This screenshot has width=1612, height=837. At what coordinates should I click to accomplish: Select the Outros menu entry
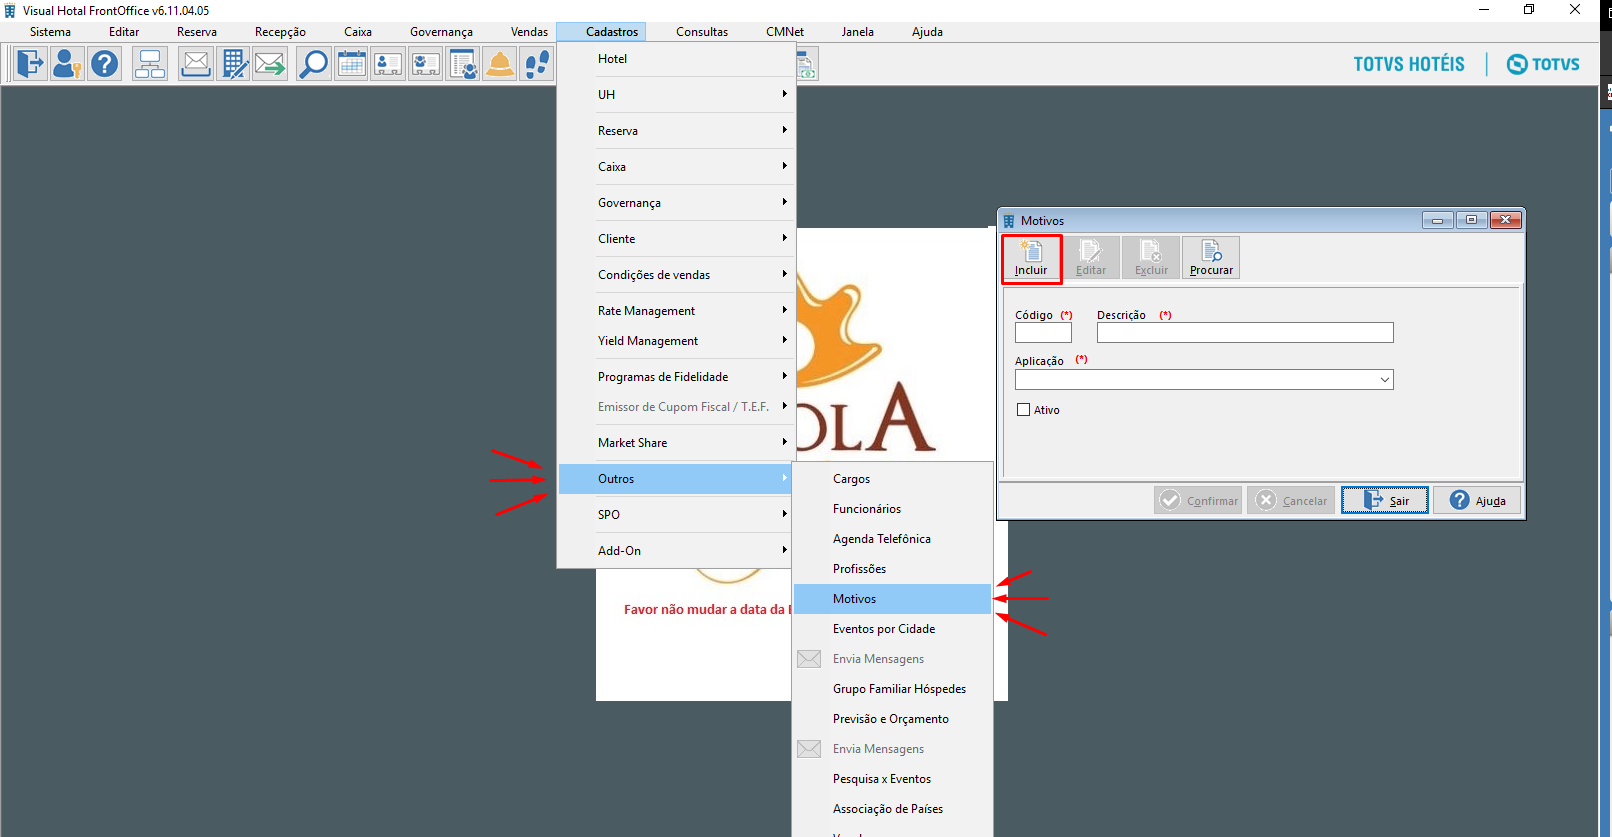(676, 479)
